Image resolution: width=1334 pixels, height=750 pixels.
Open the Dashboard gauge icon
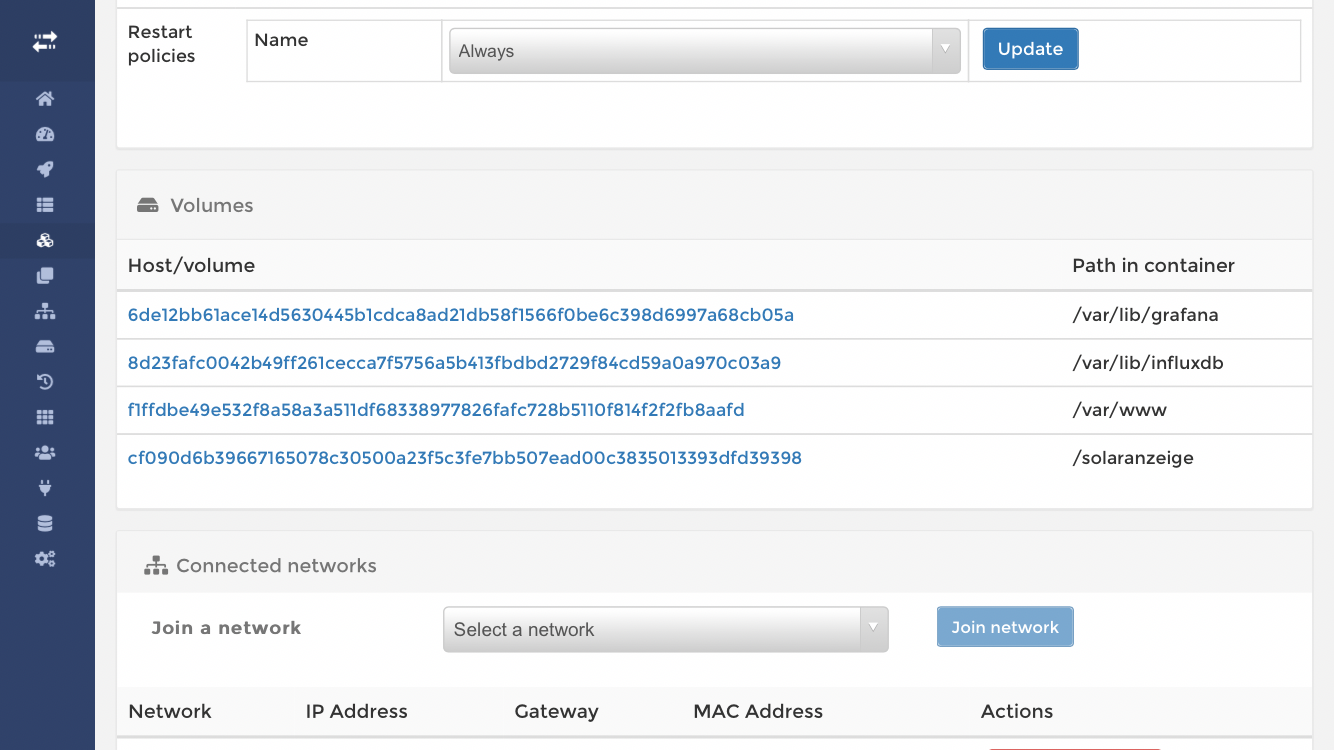click(45, 134)
